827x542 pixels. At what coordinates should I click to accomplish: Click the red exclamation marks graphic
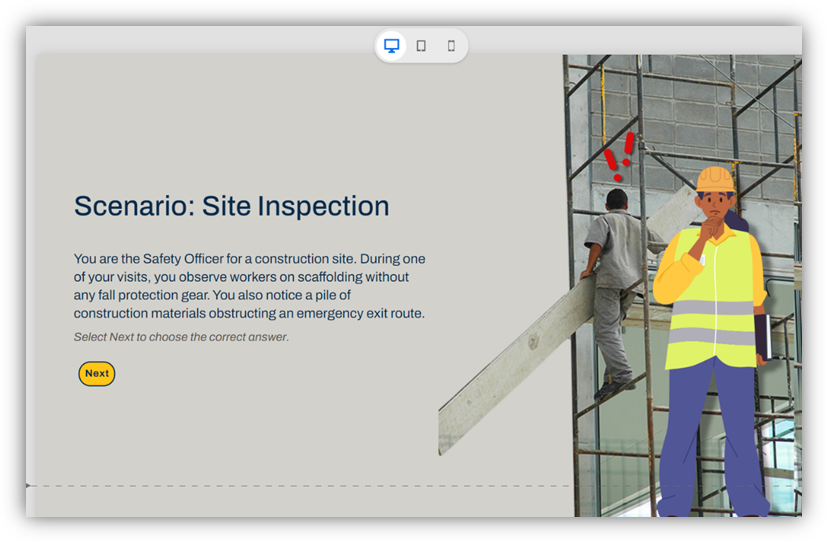(x=619, y=157)
